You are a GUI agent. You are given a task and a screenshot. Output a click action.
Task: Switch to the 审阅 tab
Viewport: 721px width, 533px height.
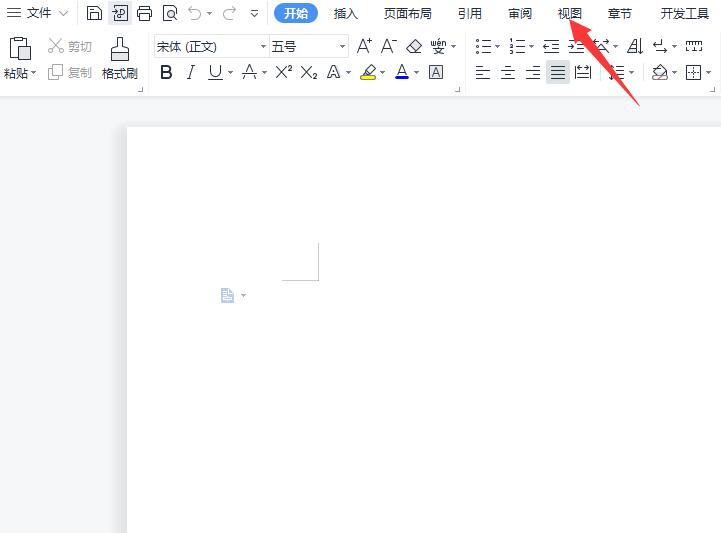520,13
